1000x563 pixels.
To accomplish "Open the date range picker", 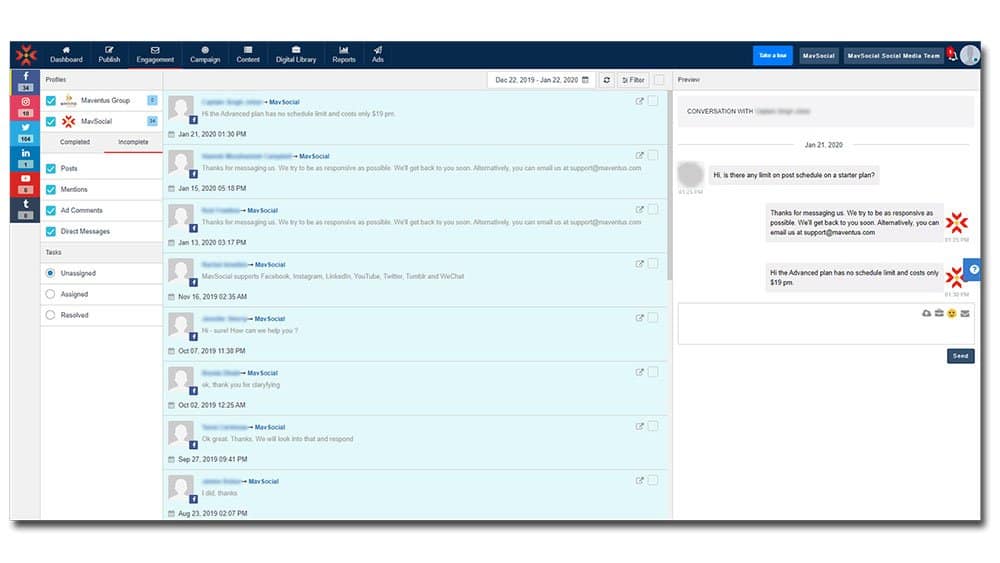I will 541,80.
